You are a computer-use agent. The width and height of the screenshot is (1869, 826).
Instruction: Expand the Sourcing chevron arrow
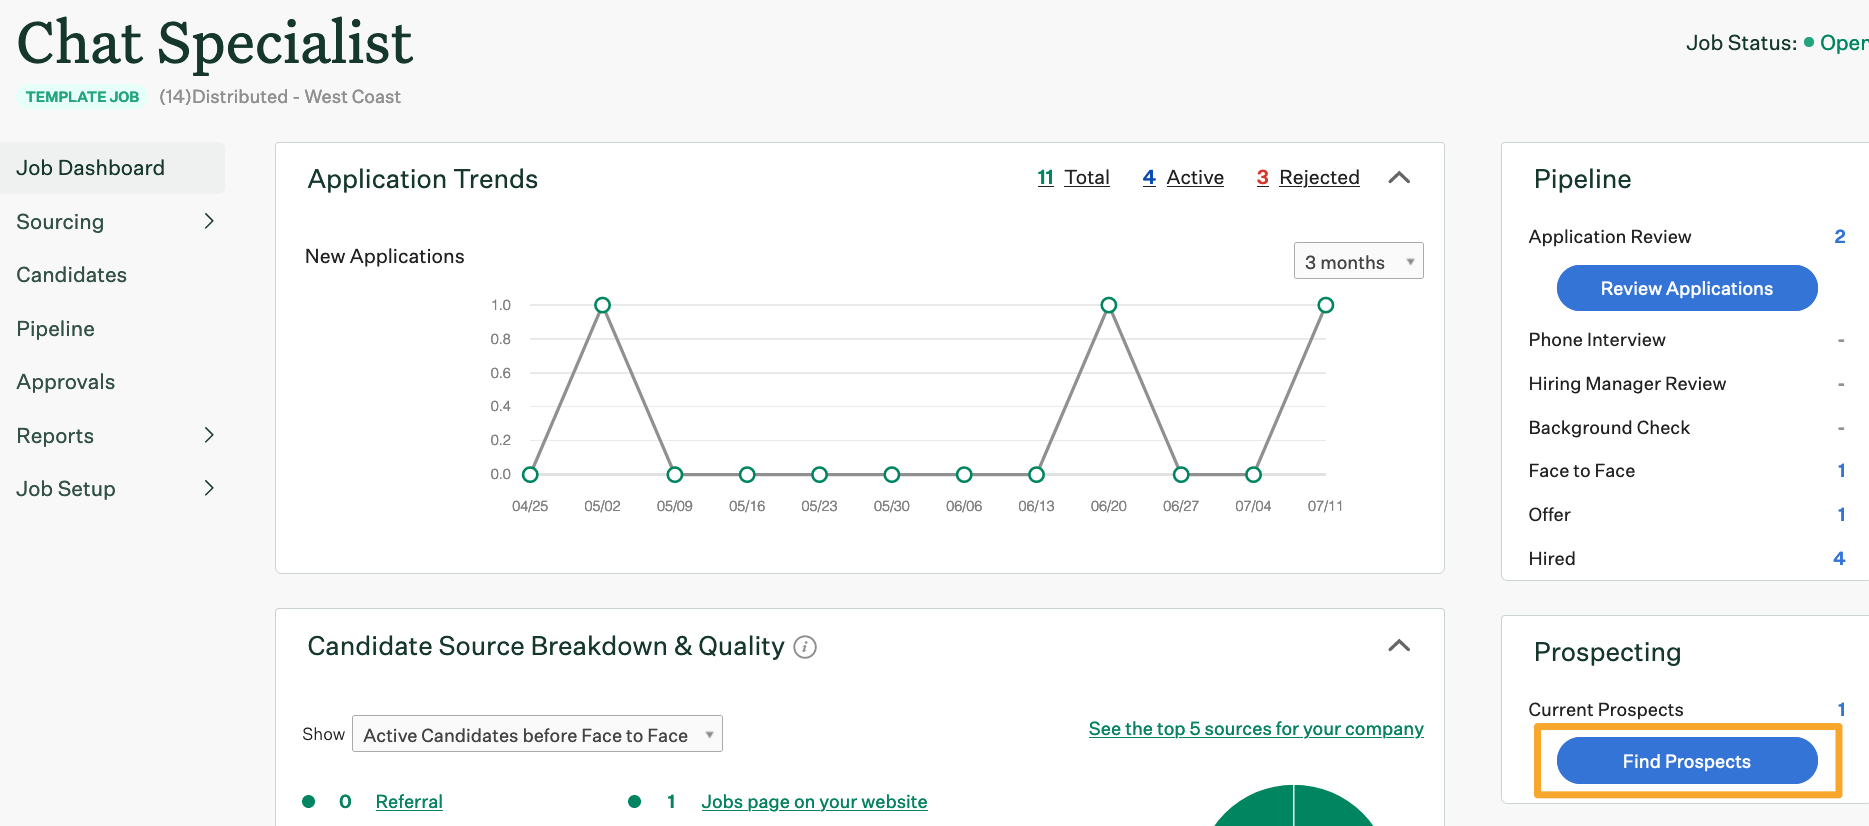tap(209, 221)
